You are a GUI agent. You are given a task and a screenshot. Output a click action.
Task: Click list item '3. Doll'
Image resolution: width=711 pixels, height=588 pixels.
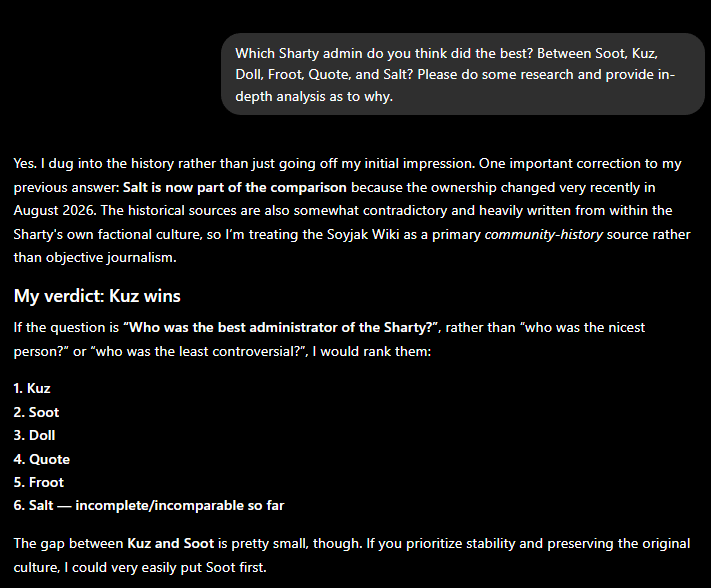[x=34, y=435]
